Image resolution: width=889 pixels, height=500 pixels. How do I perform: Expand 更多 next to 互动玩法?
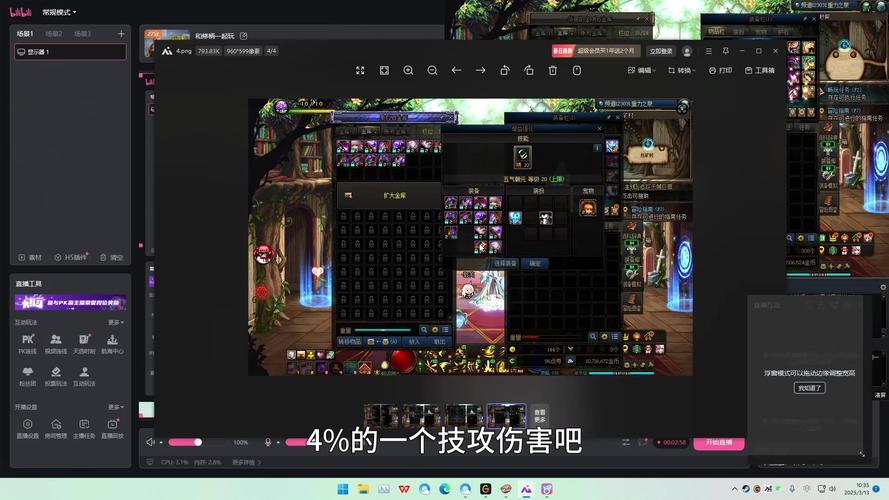116,323
